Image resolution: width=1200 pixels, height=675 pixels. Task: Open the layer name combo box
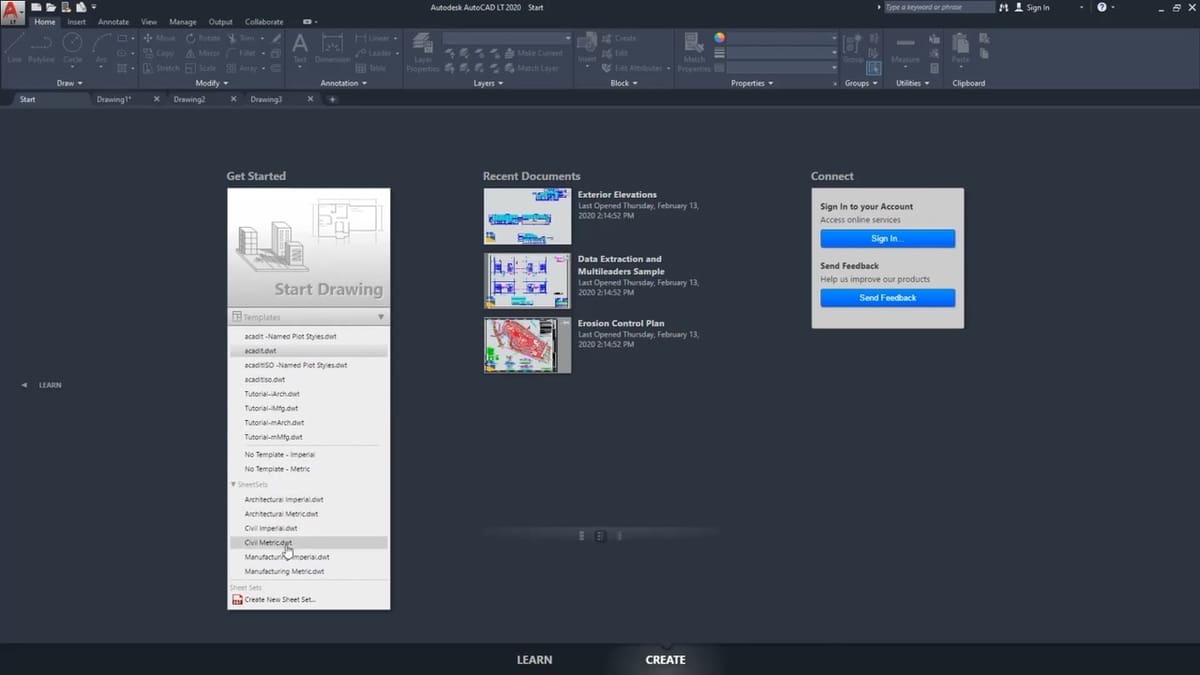pyautogui.click(x=507, y=38)
